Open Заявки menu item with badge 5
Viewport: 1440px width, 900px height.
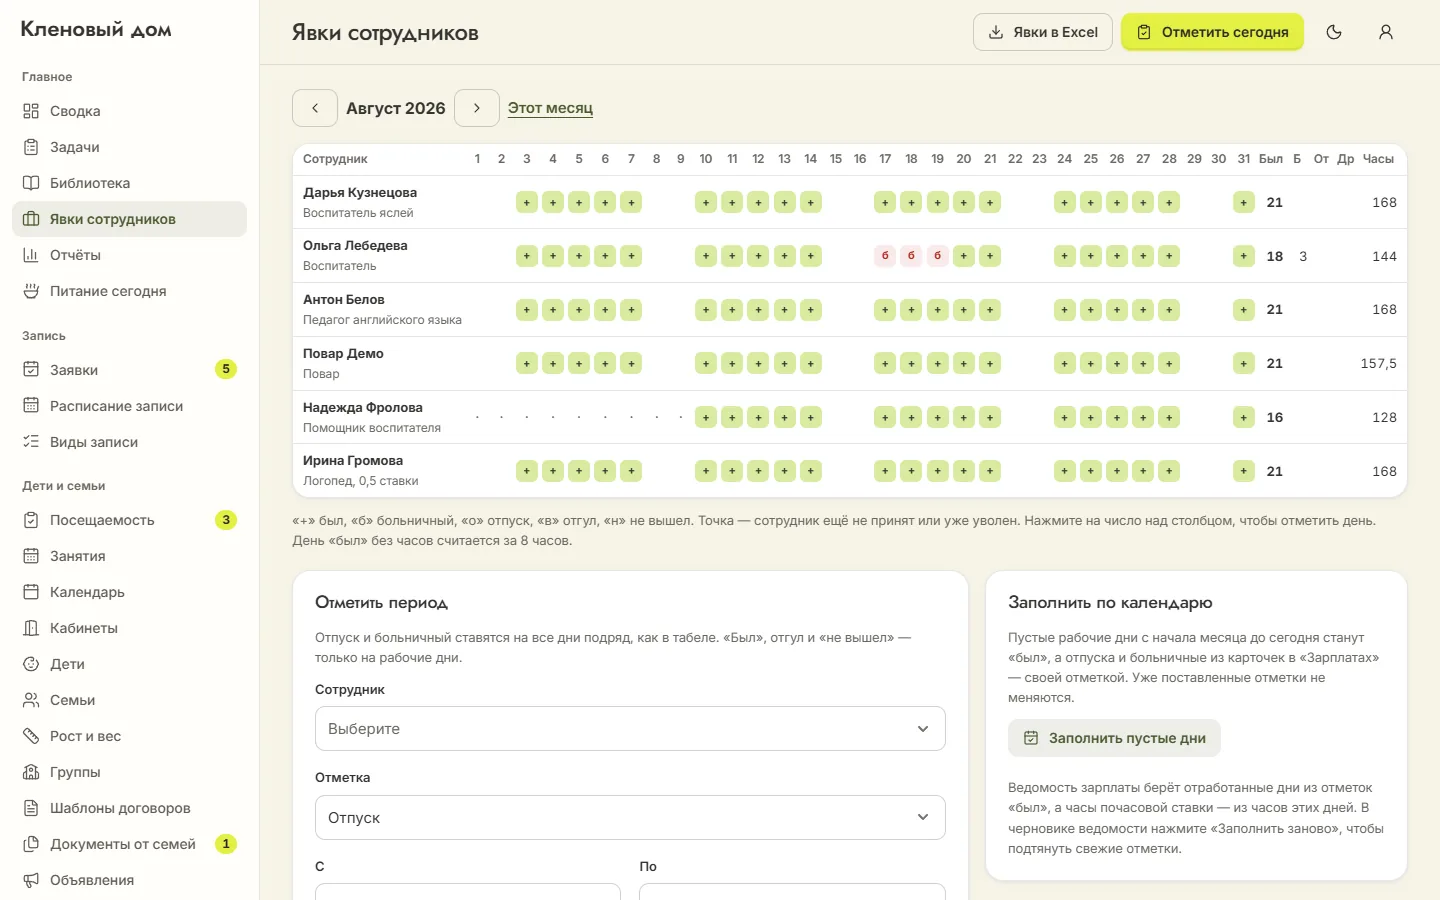(x=129, y=370)
